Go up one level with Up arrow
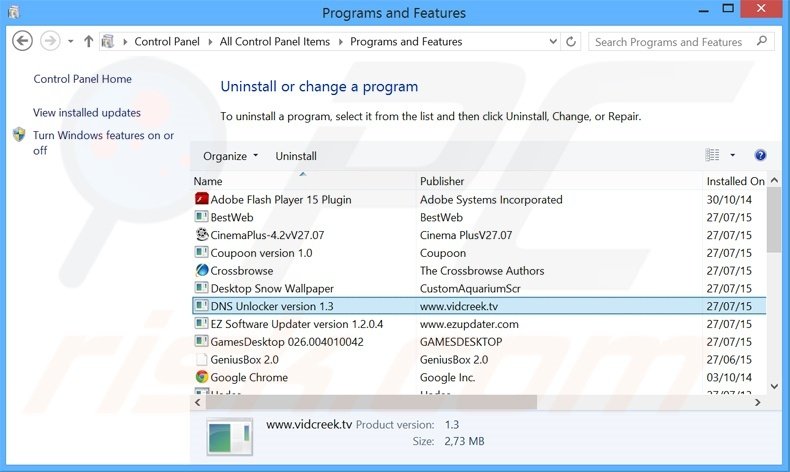Image resolution: width=790 pixels, height=472 pixels. (89, 41)
